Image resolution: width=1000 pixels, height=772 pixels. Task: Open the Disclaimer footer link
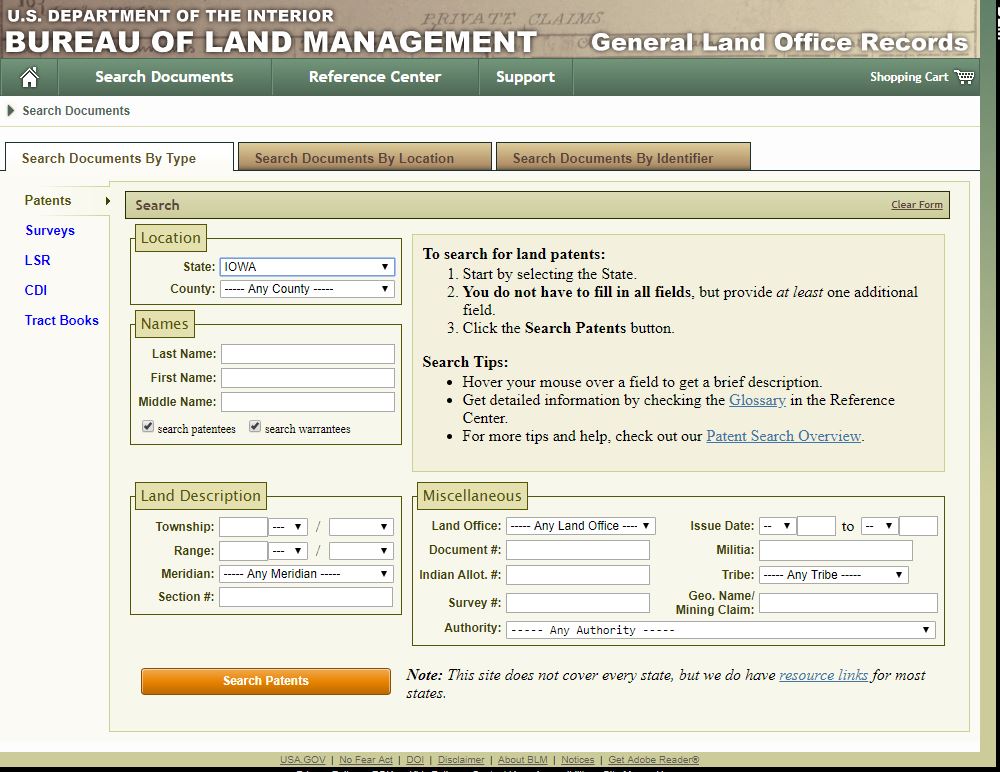tap(461, 759)
